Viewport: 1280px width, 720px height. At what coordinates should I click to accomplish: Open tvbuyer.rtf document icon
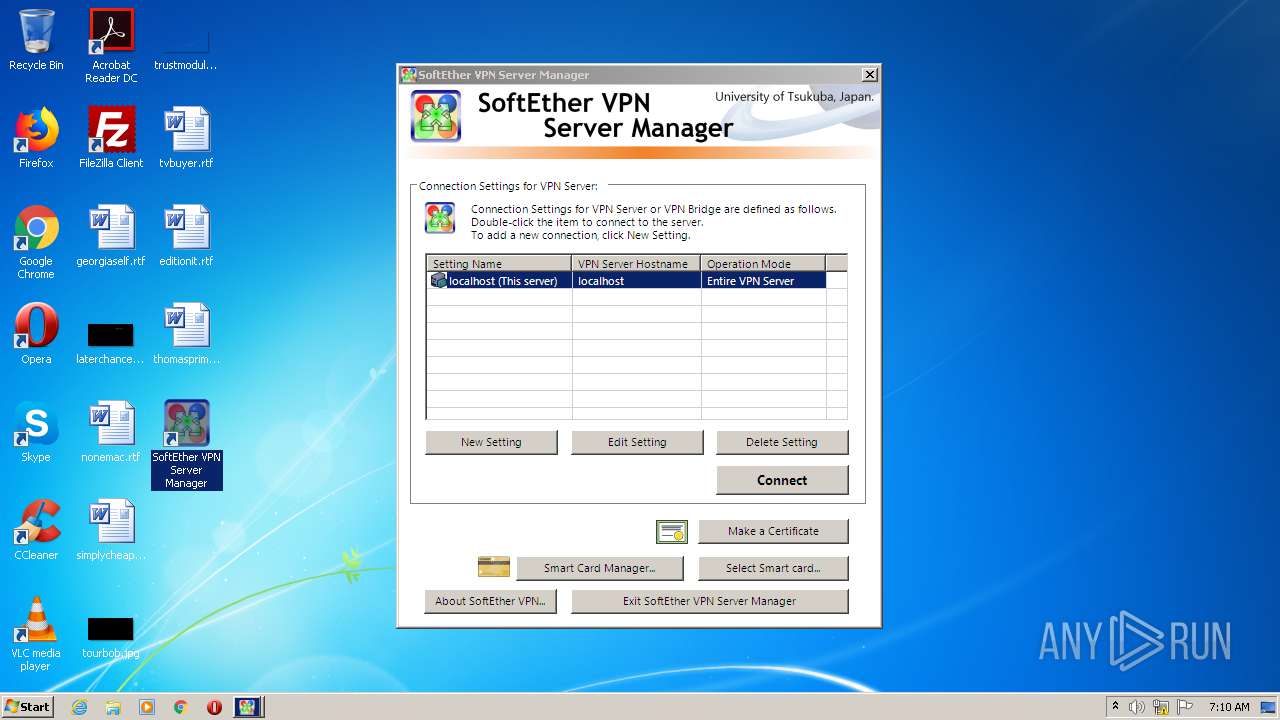tap(186, 138)
